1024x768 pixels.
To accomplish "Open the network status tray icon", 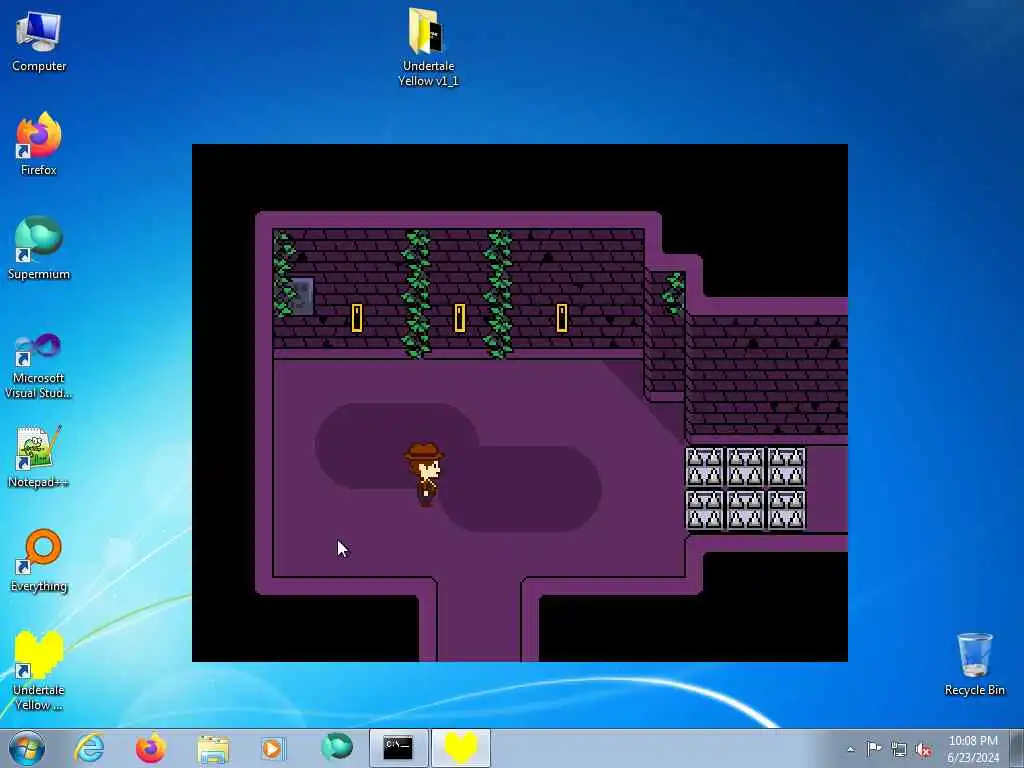I will (x=899, y=749).
